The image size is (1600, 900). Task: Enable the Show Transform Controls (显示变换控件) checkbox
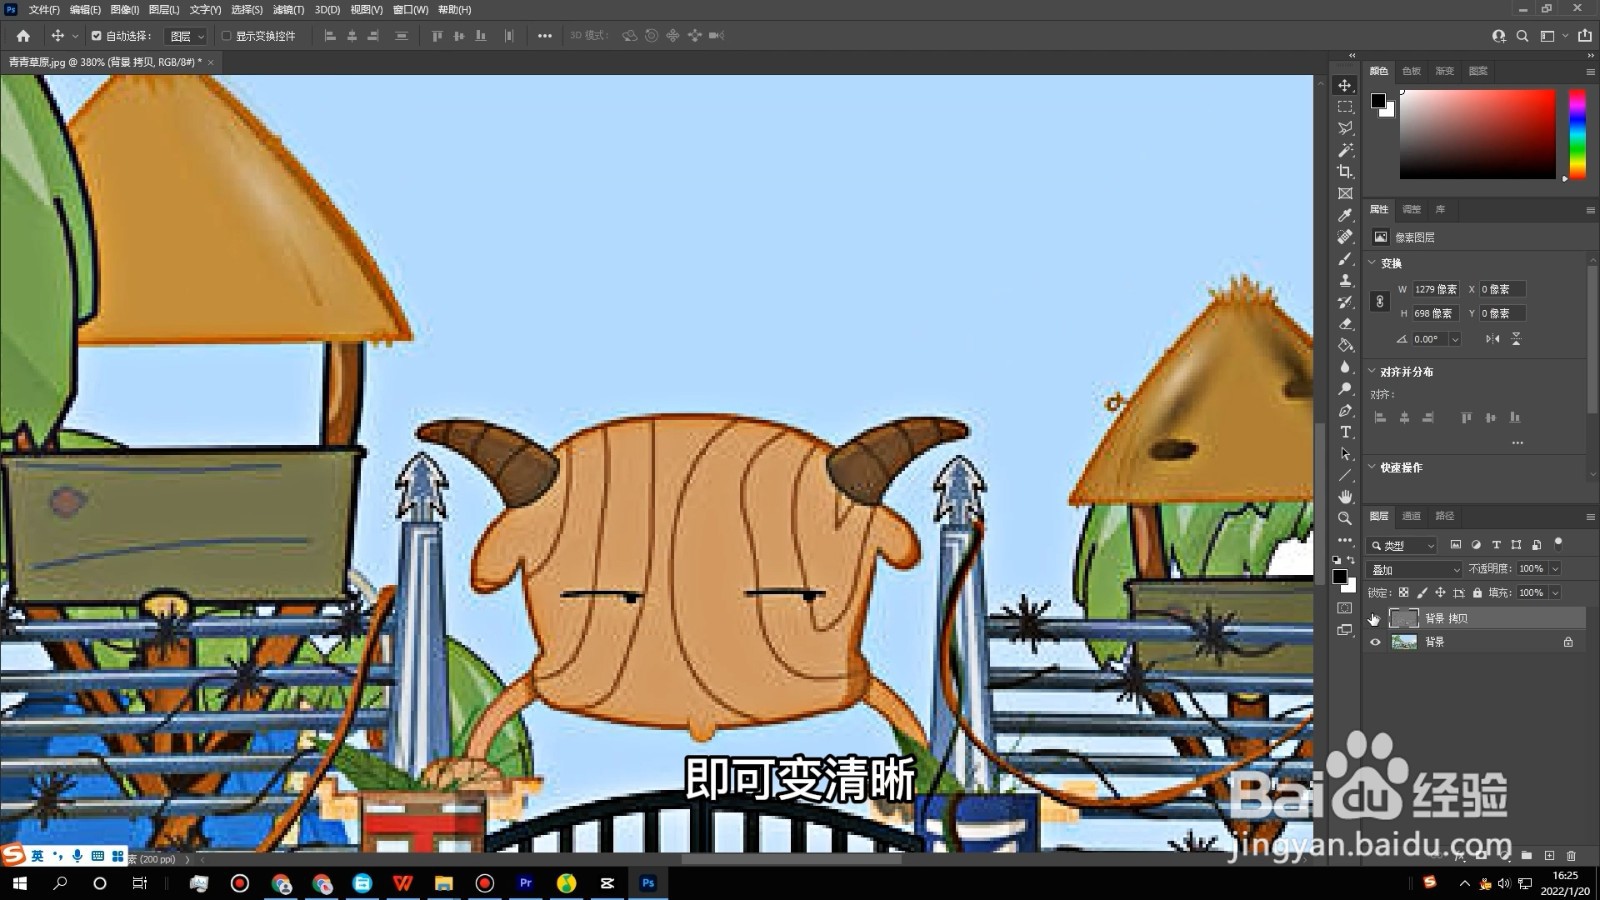226,36
